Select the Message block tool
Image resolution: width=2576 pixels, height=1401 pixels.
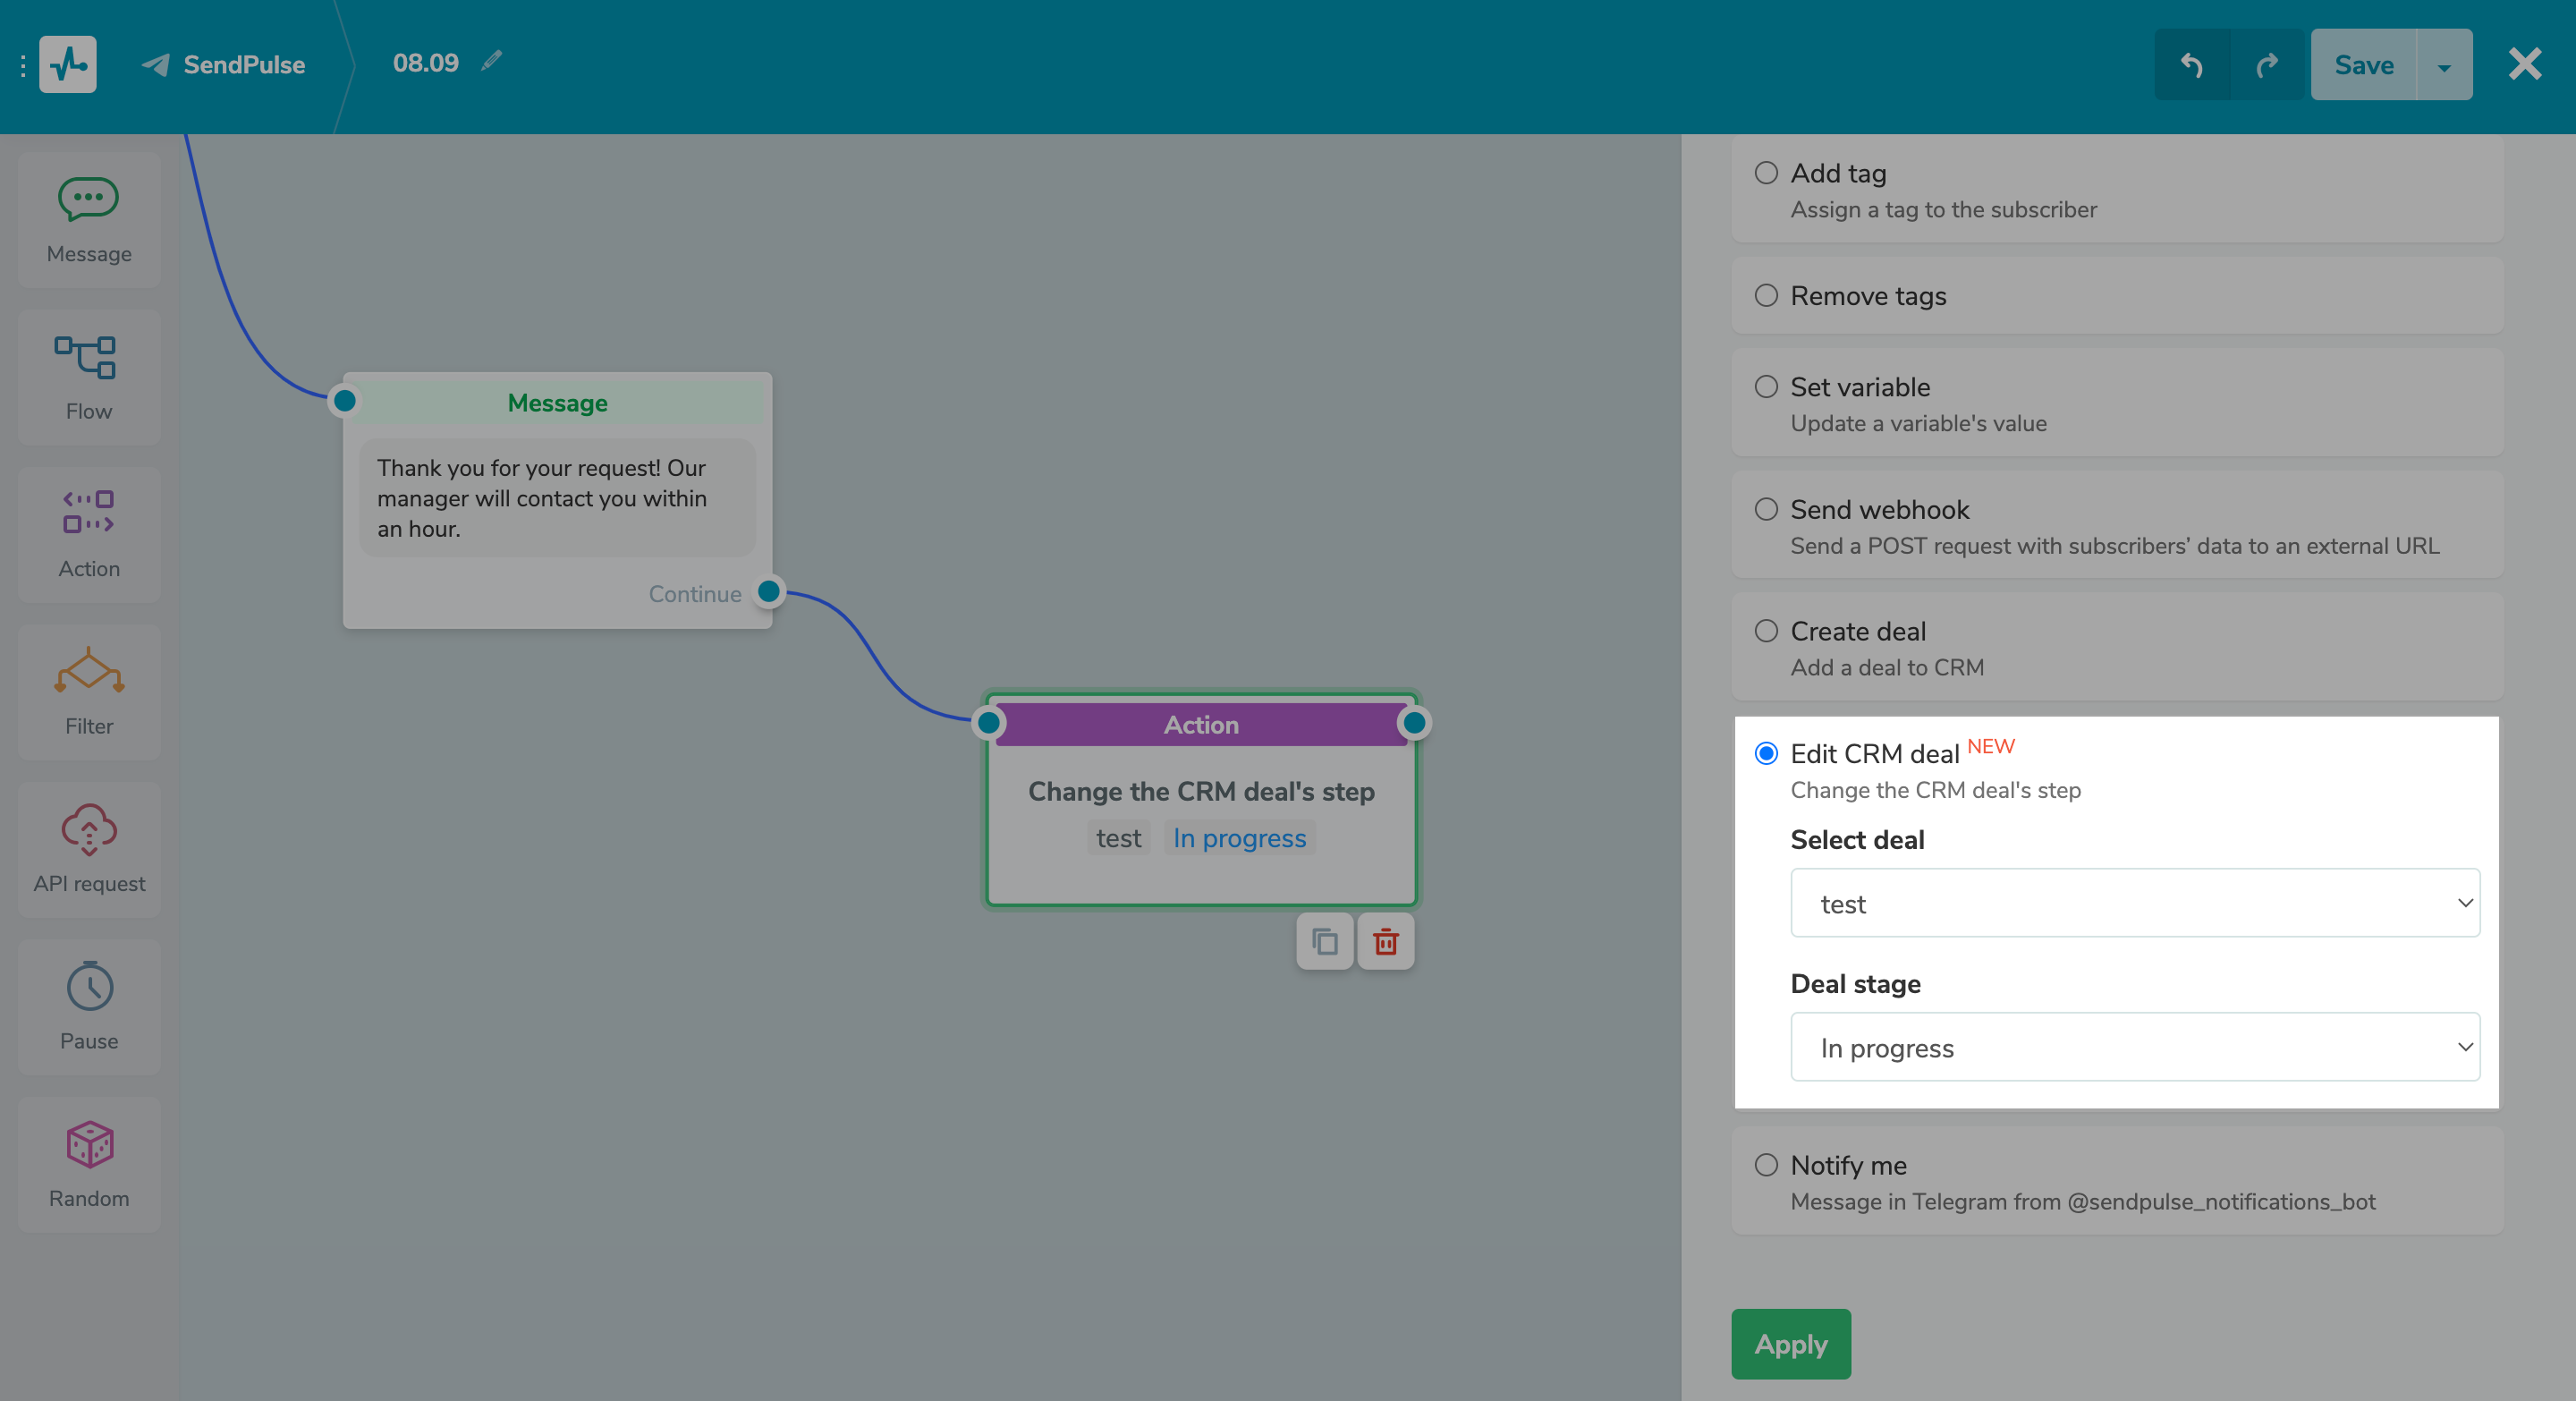(x=88, y=219)
